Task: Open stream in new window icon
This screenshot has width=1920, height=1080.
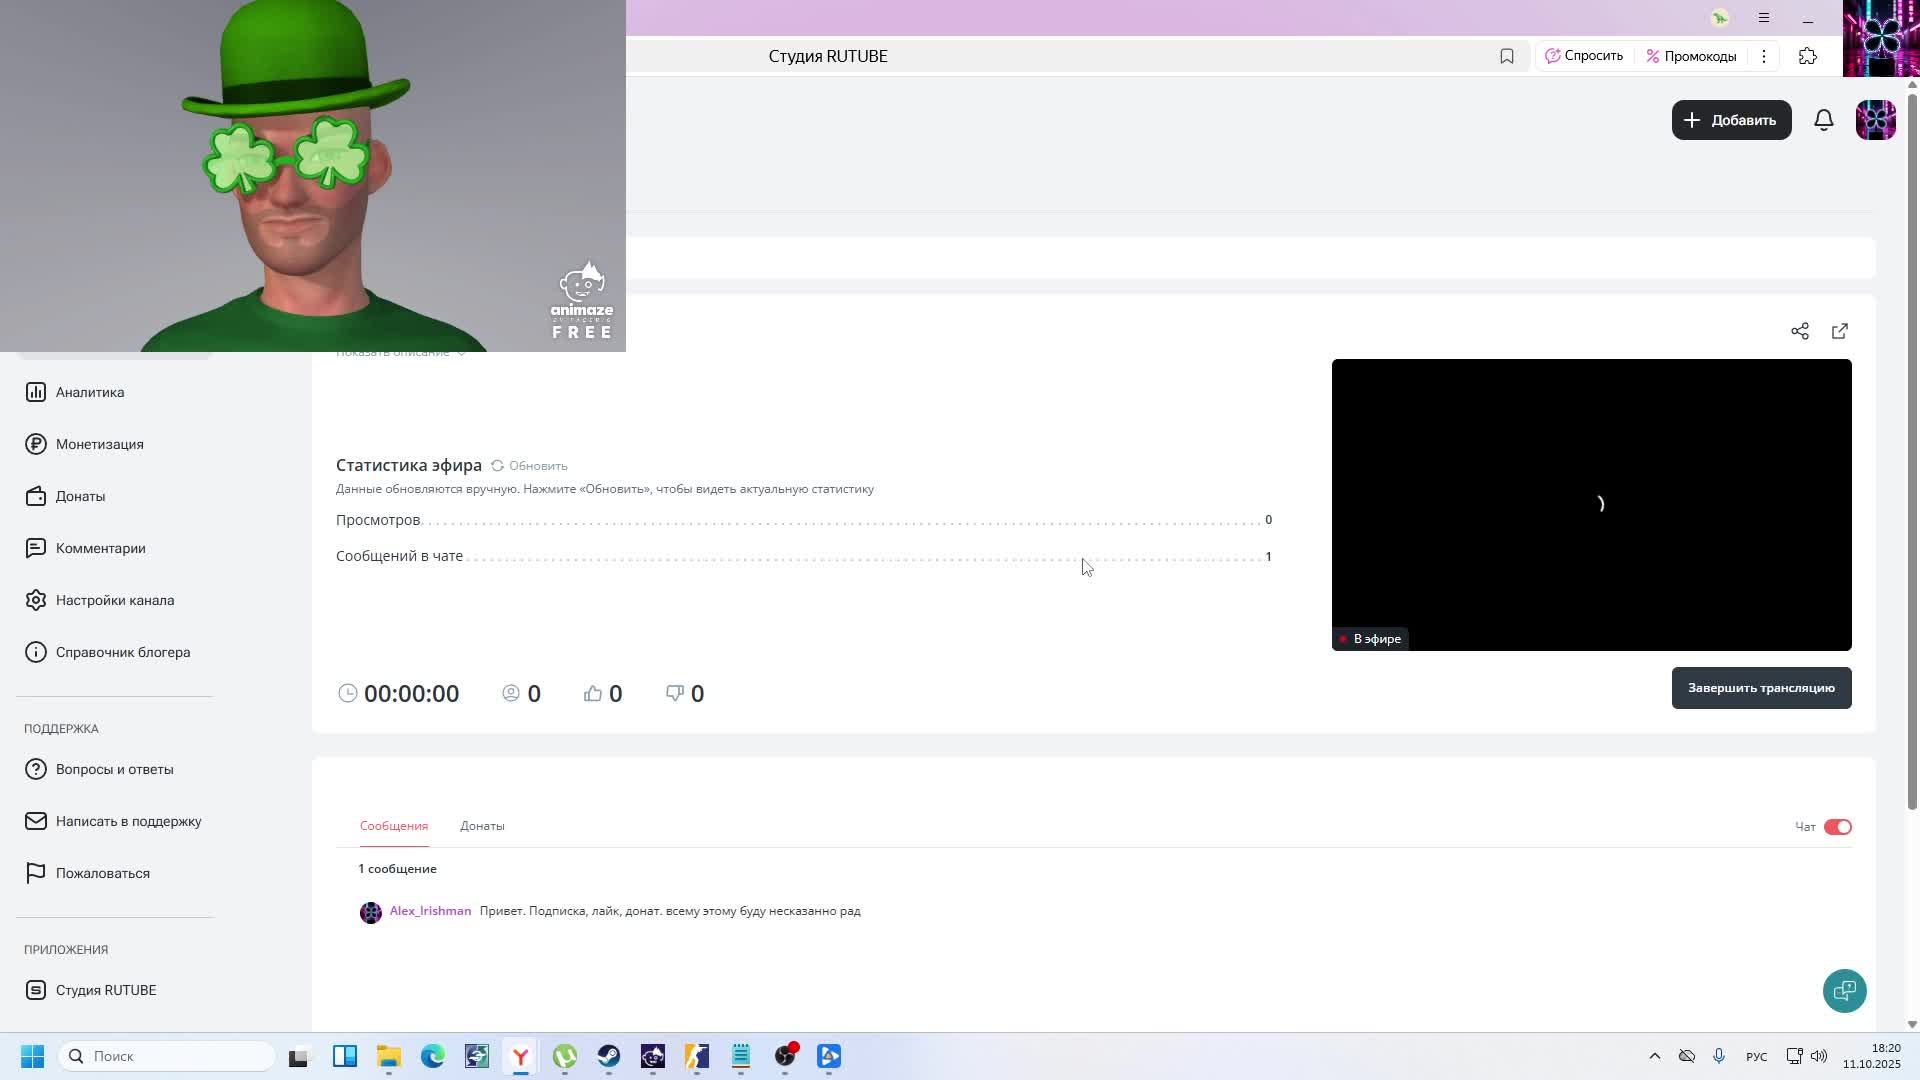Action: [1840, 331]
